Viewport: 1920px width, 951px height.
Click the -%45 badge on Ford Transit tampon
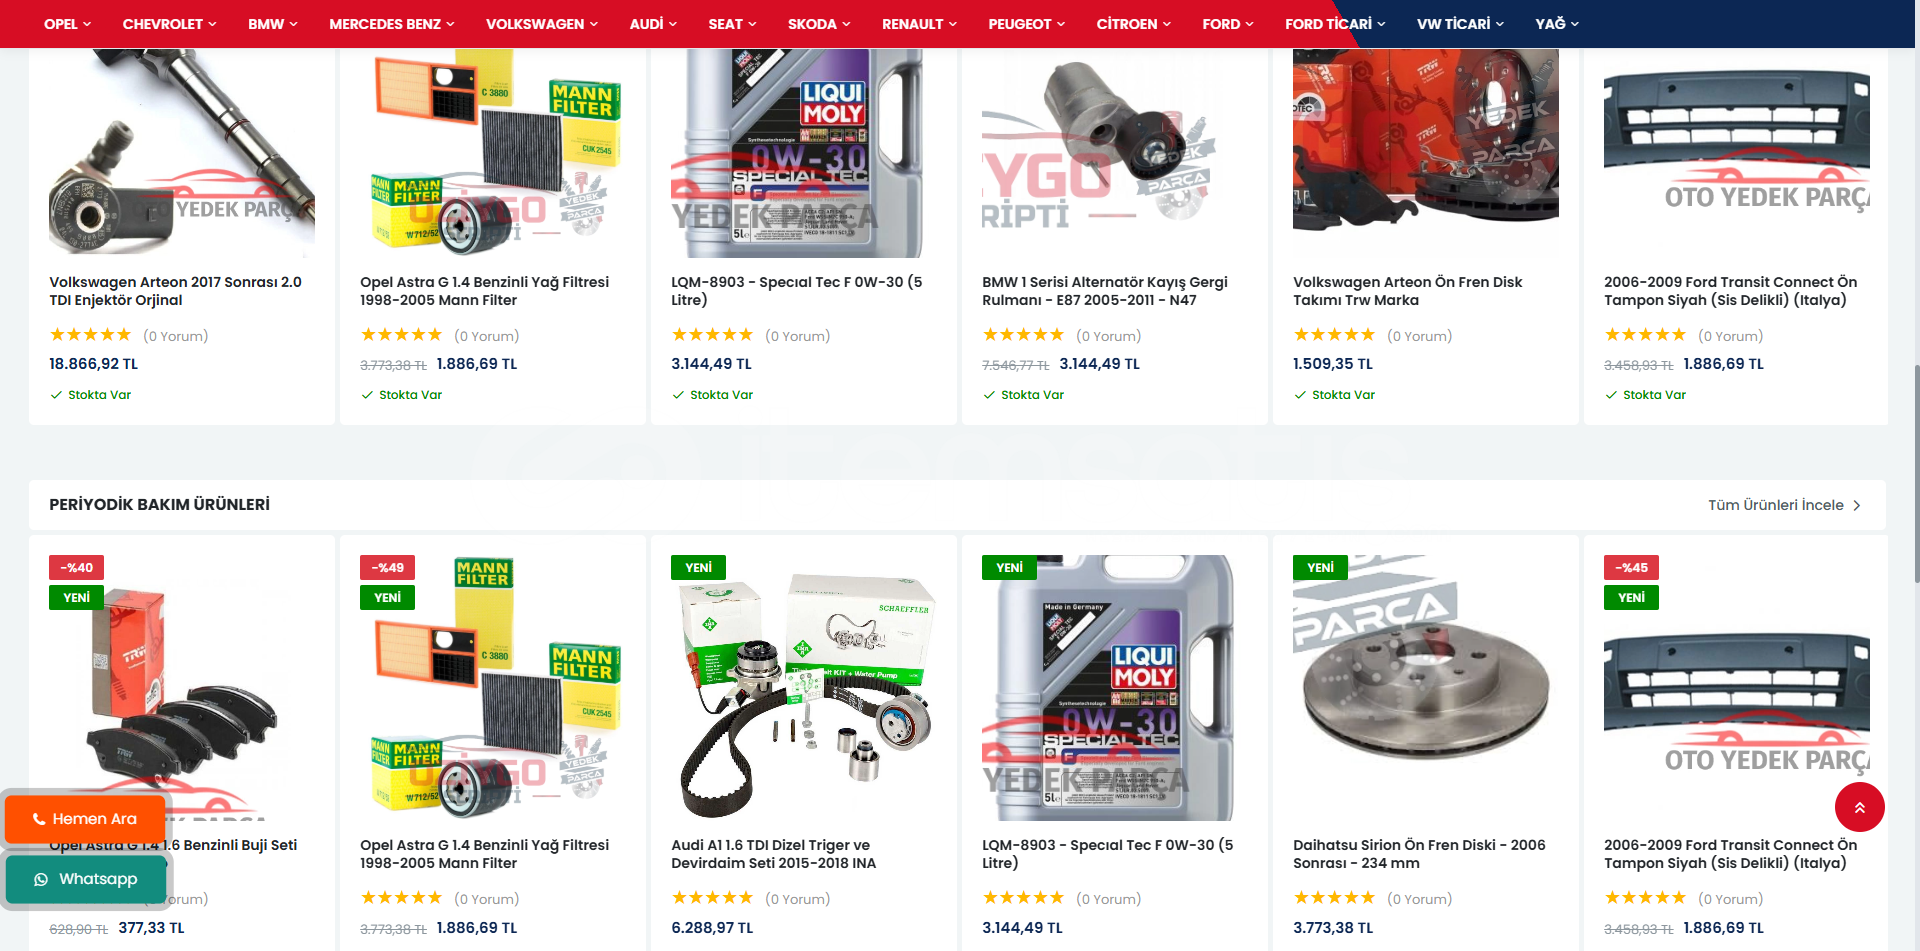(1631, 567)
